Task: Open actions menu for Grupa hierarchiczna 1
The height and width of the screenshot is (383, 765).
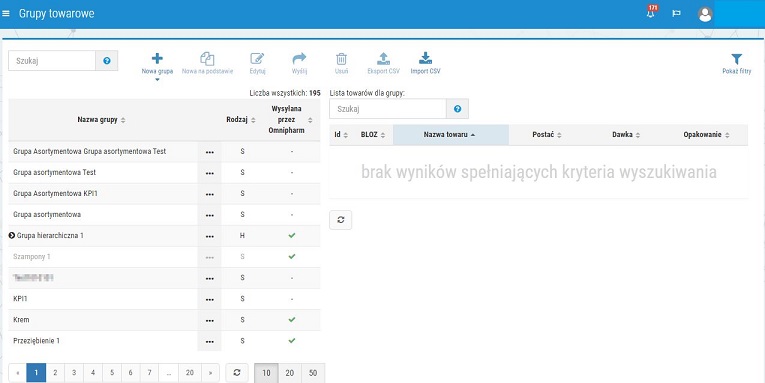Action: [210, 236]
